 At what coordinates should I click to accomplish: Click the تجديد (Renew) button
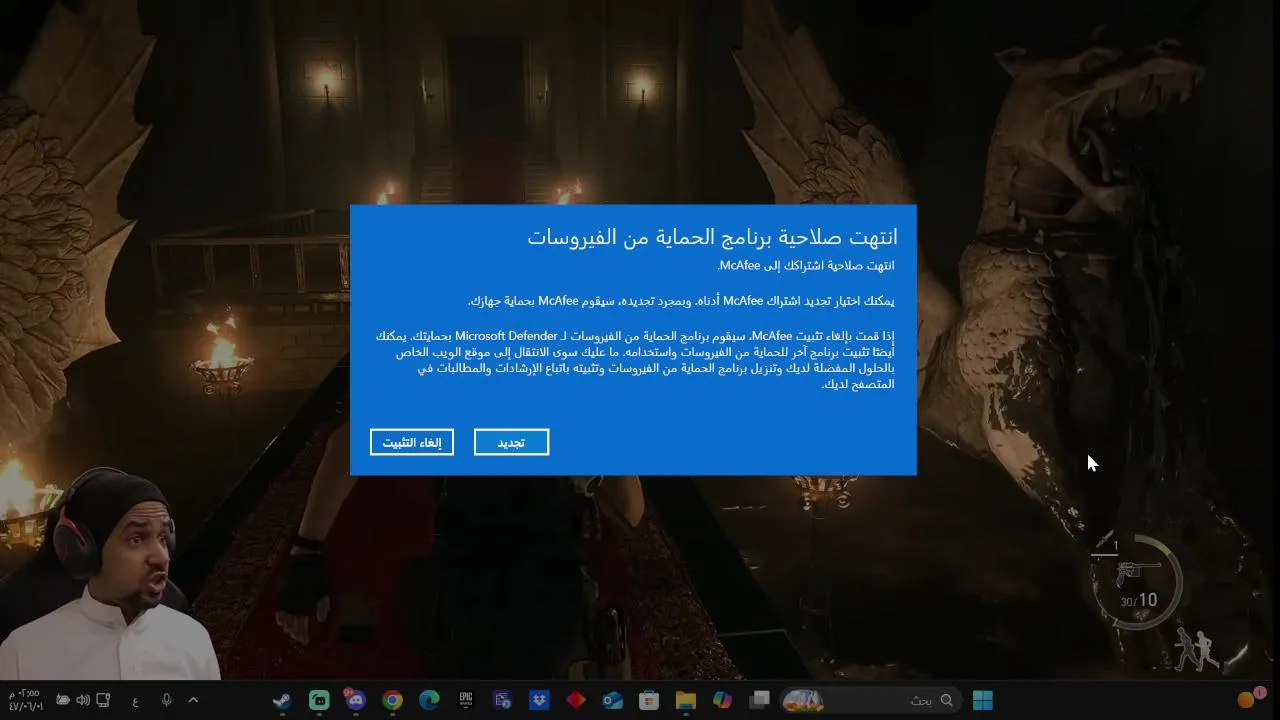coord(511,442)
